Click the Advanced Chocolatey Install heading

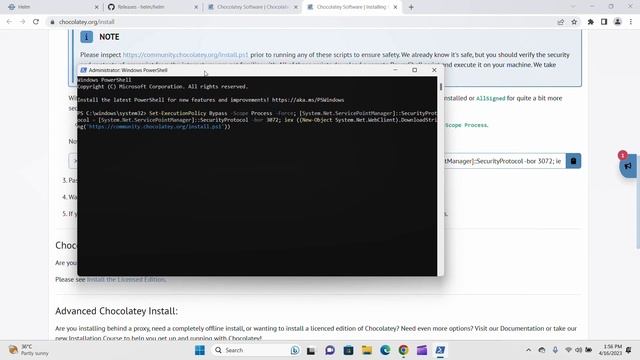coord(116,311)
